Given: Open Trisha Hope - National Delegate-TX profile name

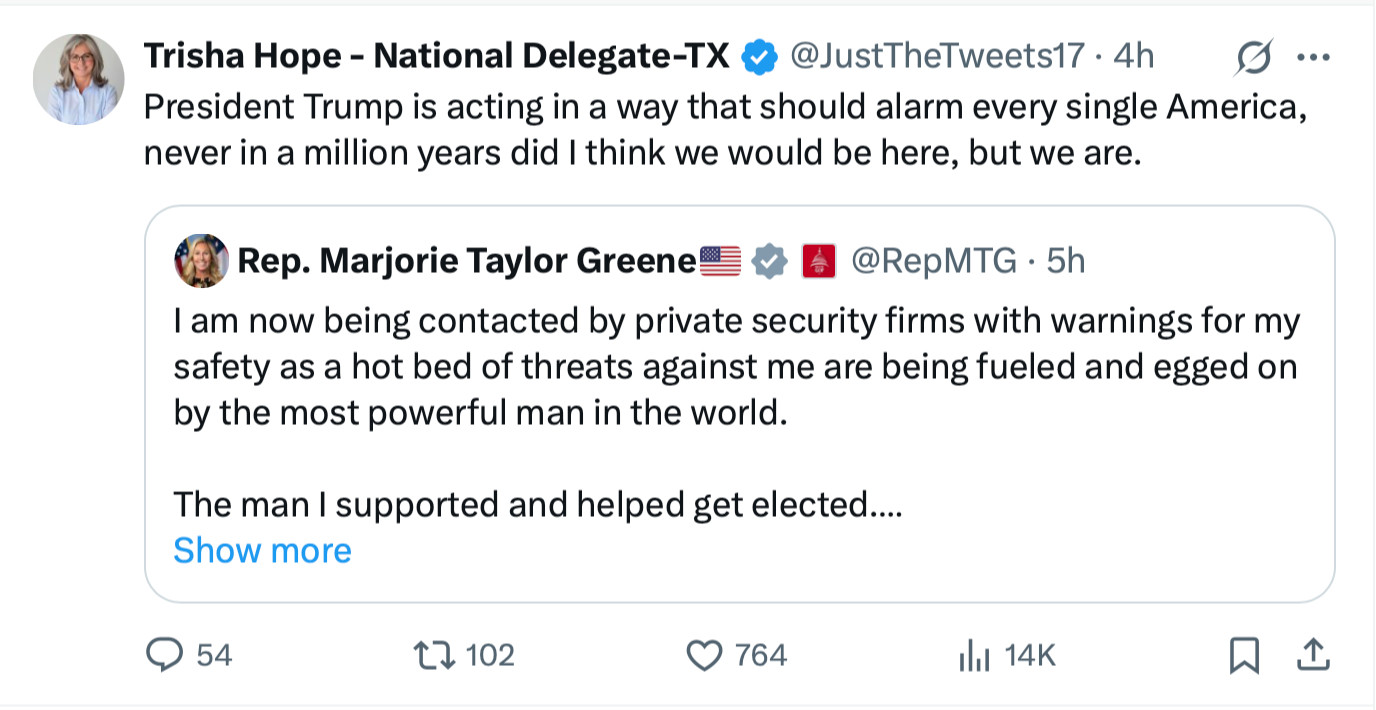Looking at the screenshot, I should pos(437,57).
